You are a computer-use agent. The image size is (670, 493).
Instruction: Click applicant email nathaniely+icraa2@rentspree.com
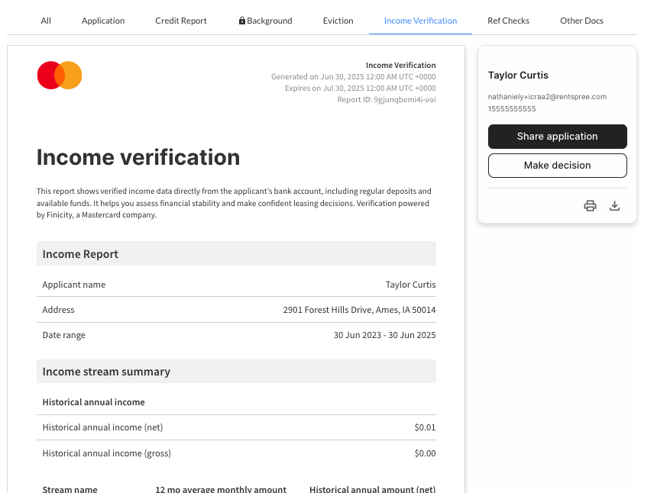547,97
